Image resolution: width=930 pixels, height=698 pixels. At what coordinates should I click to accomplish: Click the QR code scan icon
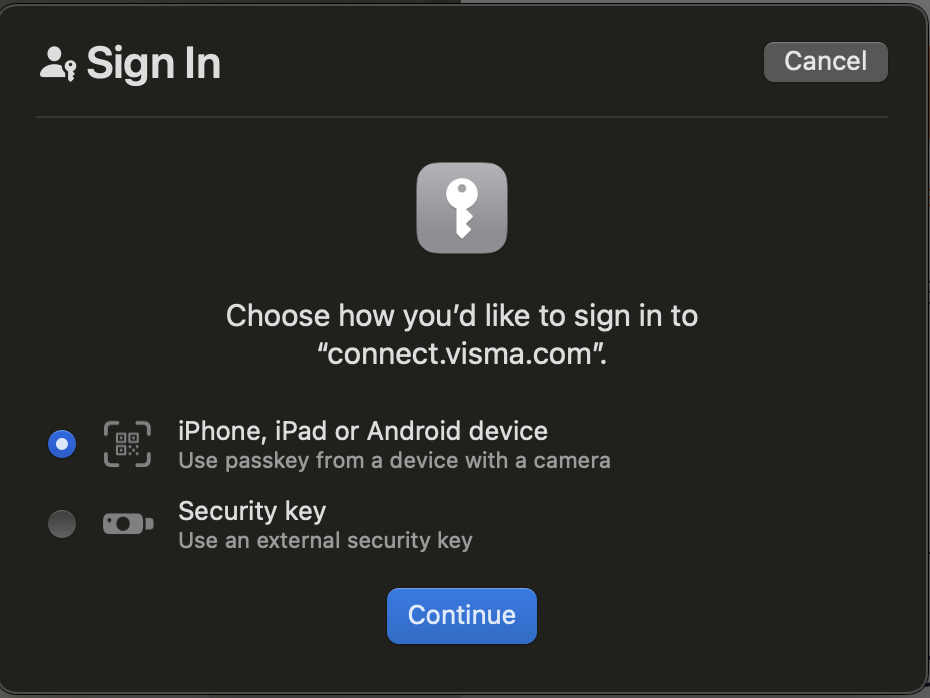127,444
